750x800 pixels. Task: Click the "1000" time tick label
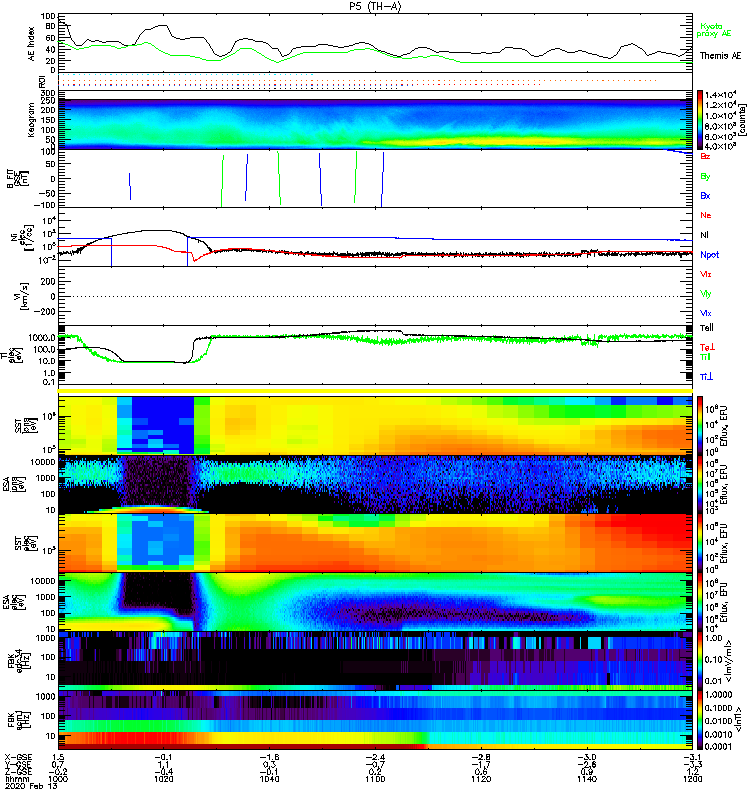(58, 779)
